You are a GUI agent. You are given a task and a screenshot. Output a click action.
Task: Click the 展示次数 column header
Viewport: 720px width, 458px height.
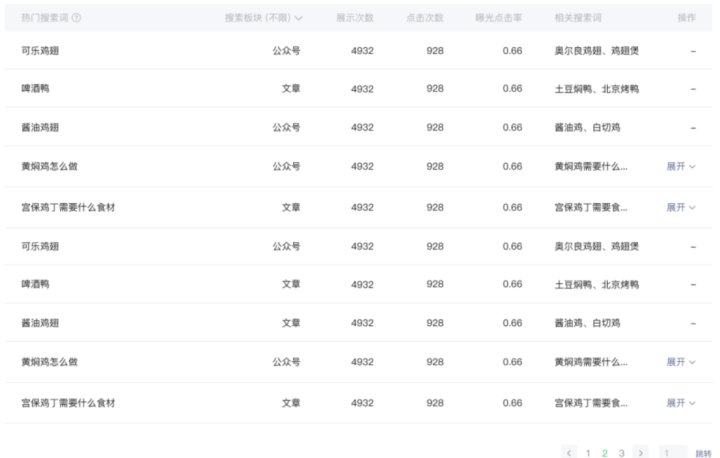click(x=354, y=18)
